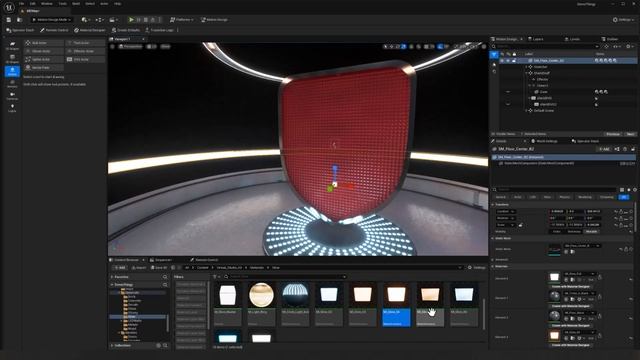This screenshot has width=640, height=360.
Task: Toggle the Scale lock ratio icon
Action: (x=520, y=225)
